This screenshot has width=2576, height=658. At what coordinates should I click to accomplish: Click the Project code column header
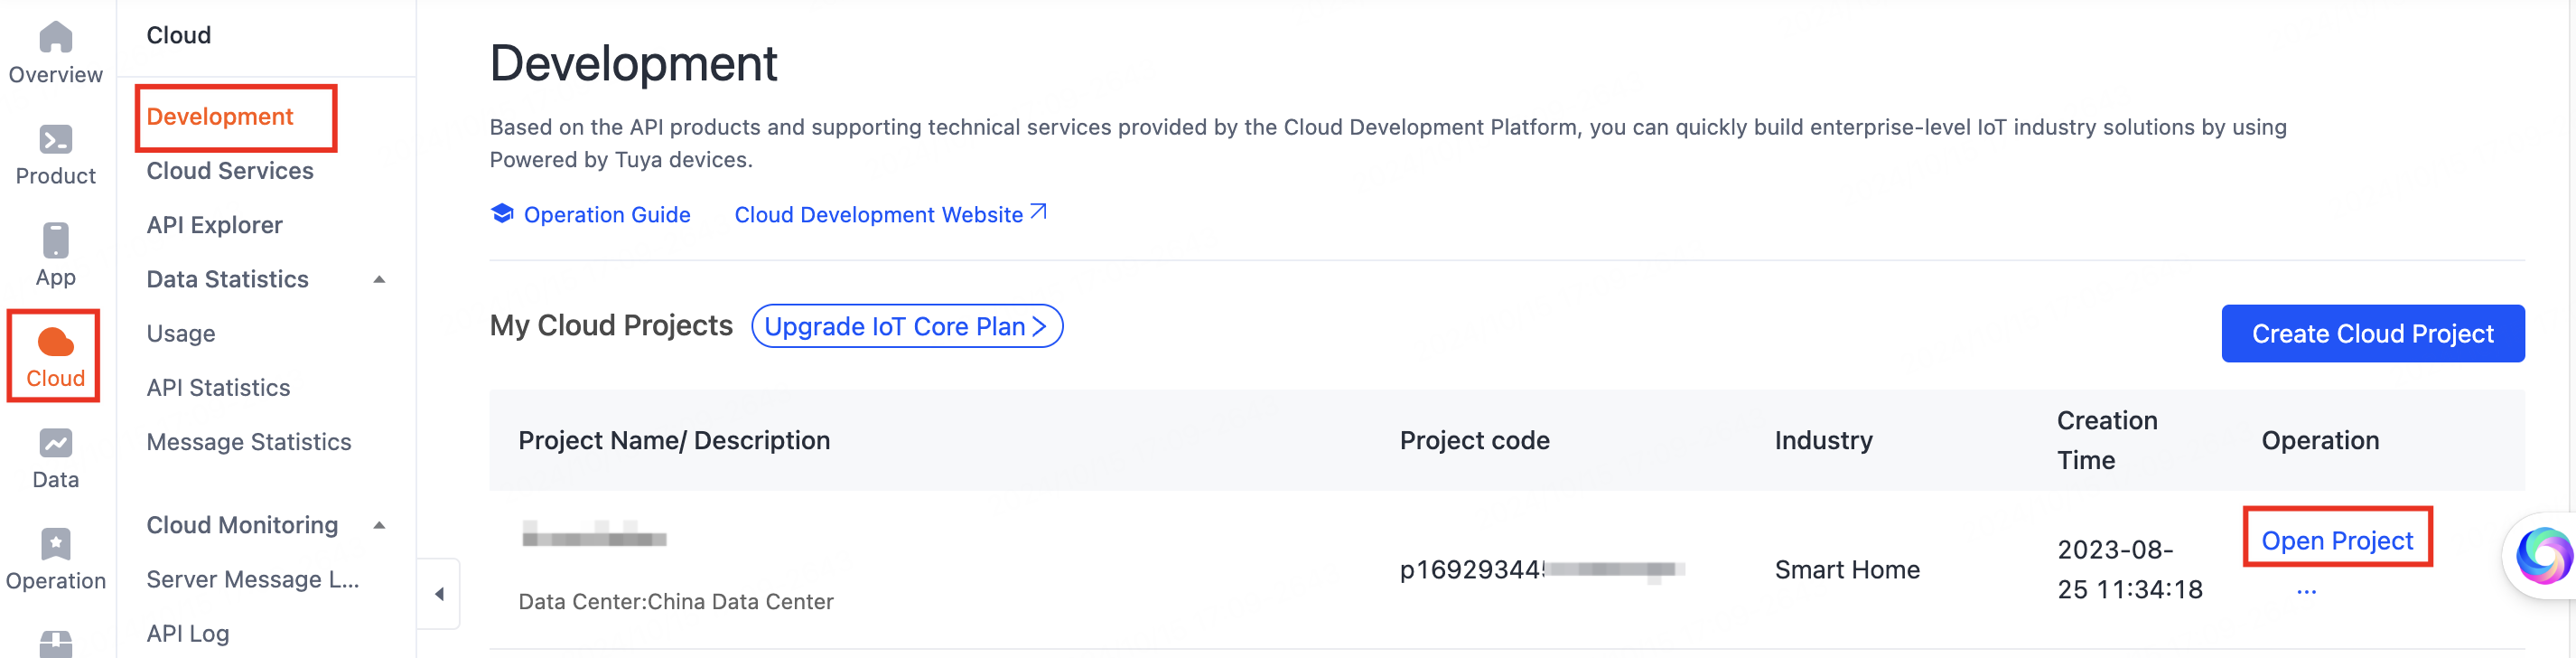[x=1474, y=441]
